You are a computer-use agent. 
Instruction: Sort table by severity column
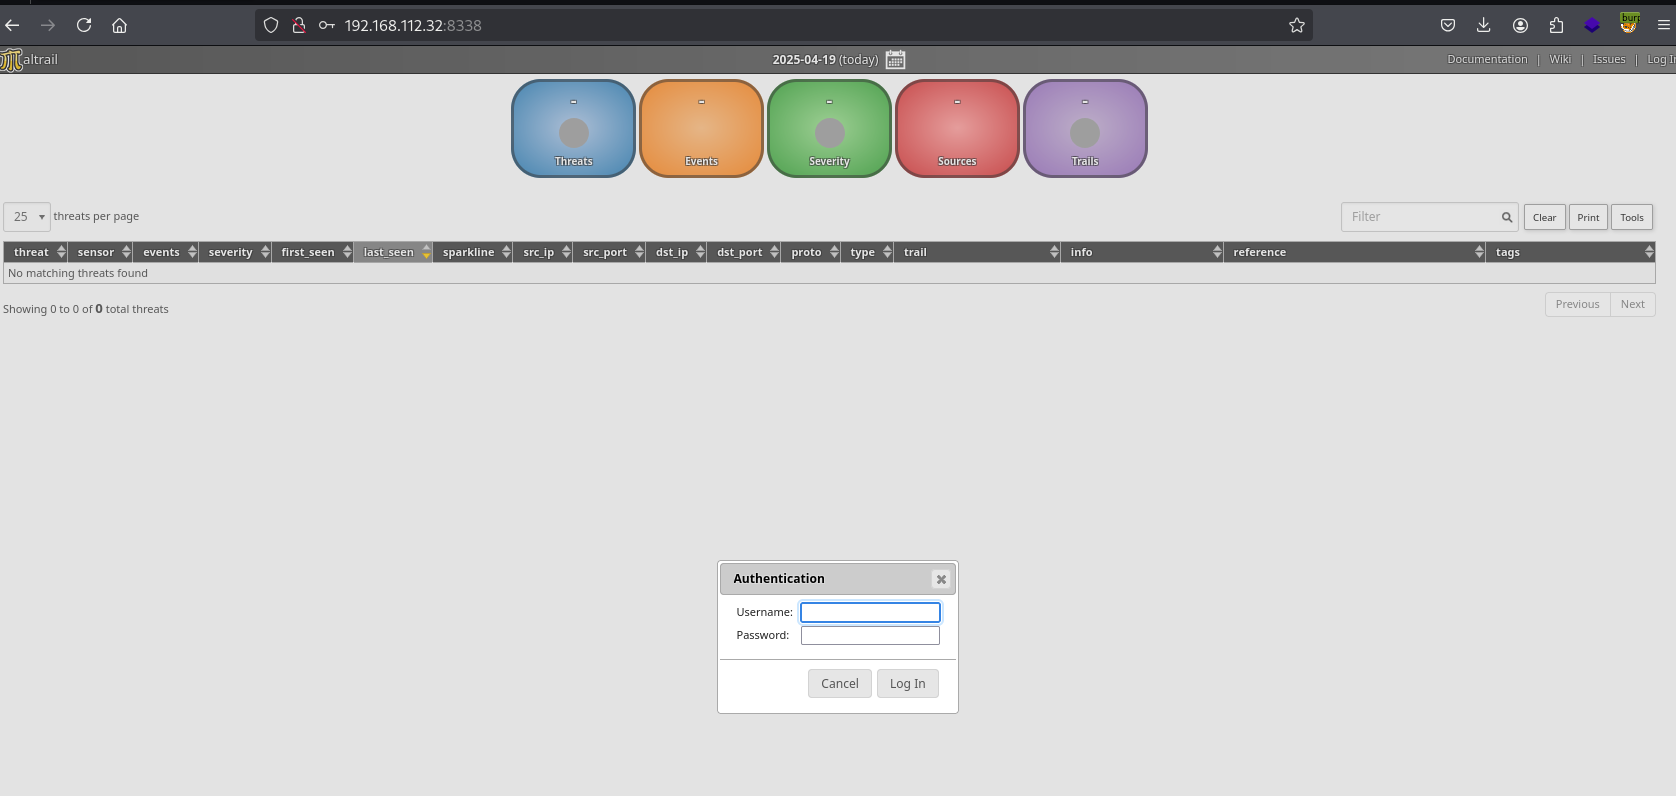click(231, 252)
